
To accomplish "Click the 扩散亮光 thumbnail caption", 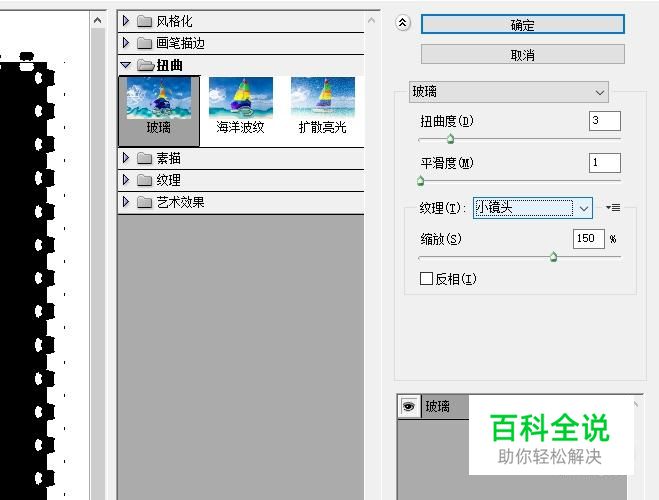I will click(x=322, y=127).
